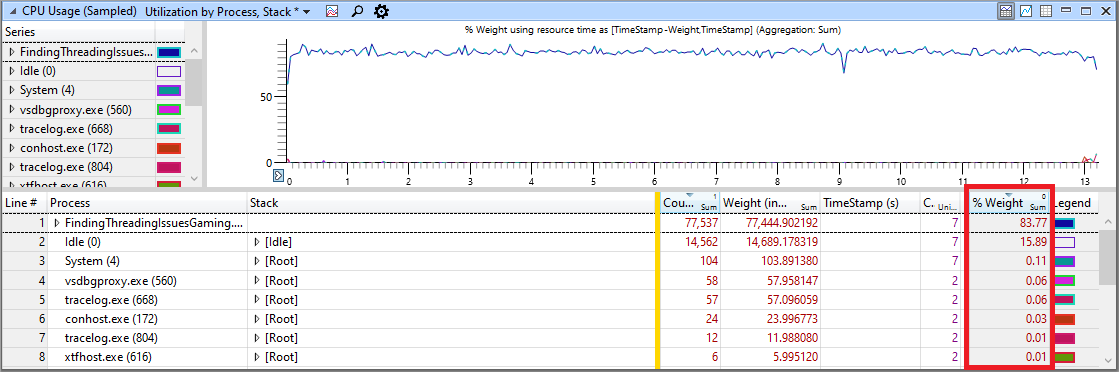Screen dimensions: 1119x372
Task: Click Legend swatch for Idle (0) table row
Action: [1064, 243]
